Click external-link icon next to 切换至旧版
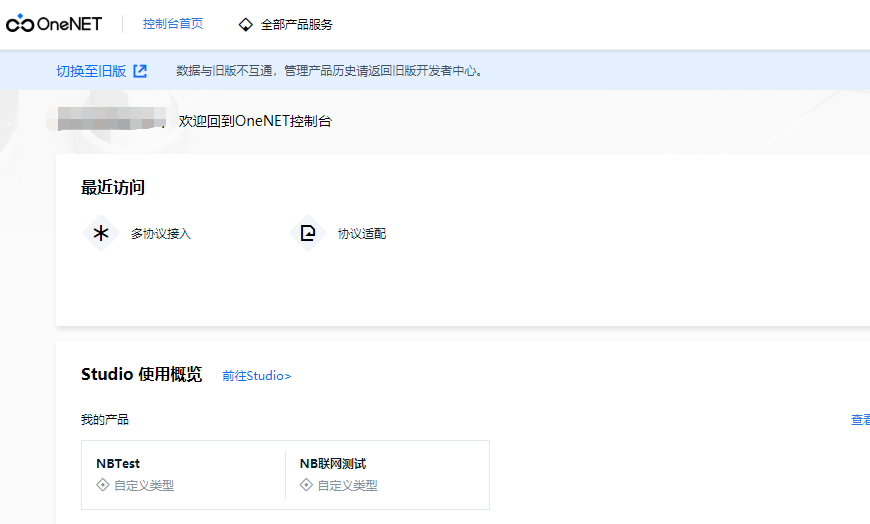The image size is (870, 524). pos(140,71)
